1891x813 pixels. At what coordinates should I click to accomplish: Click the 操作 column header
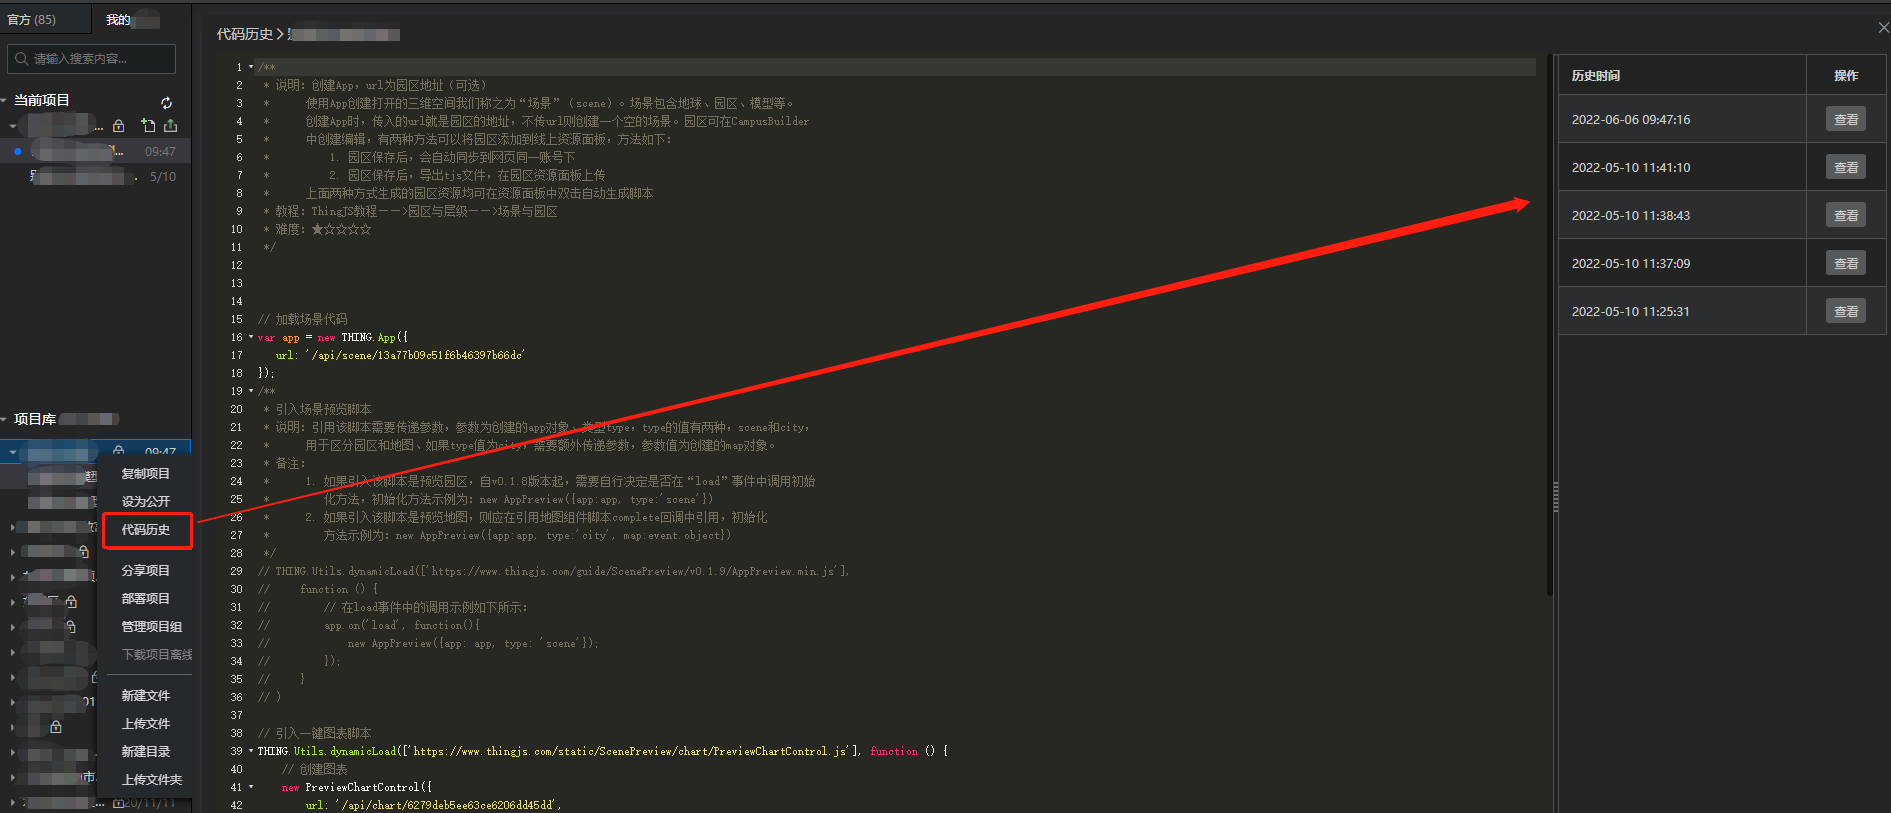(1846, 76)
